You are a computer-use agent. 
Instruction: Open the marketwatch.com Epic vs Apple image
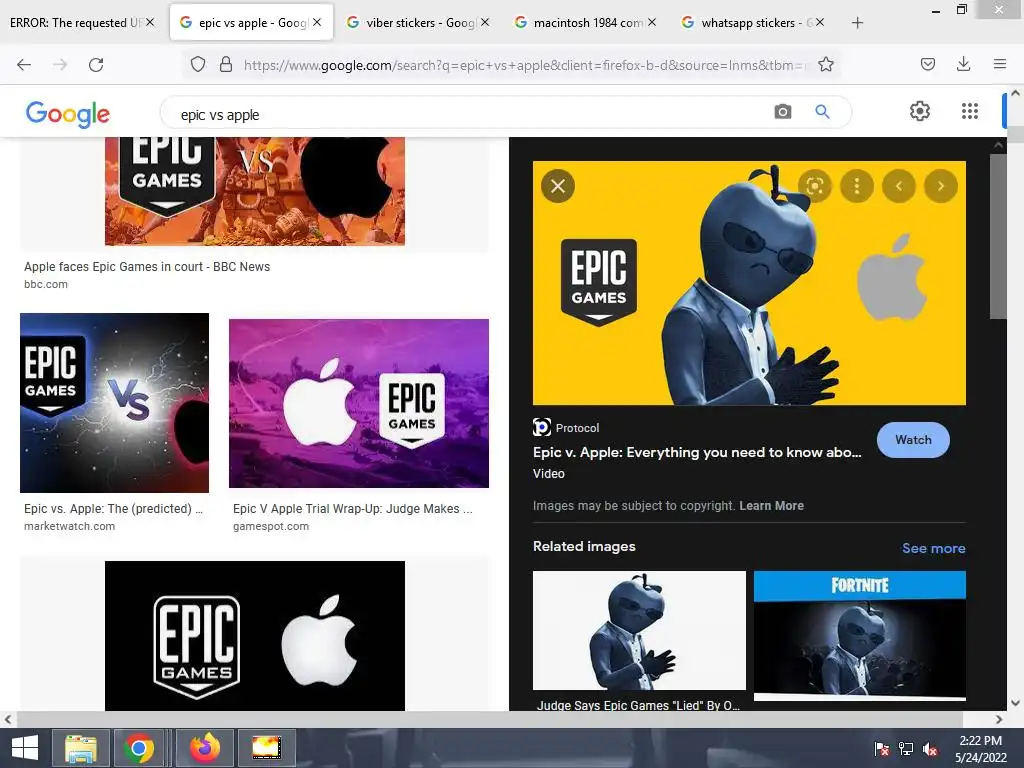coord(114,403)
